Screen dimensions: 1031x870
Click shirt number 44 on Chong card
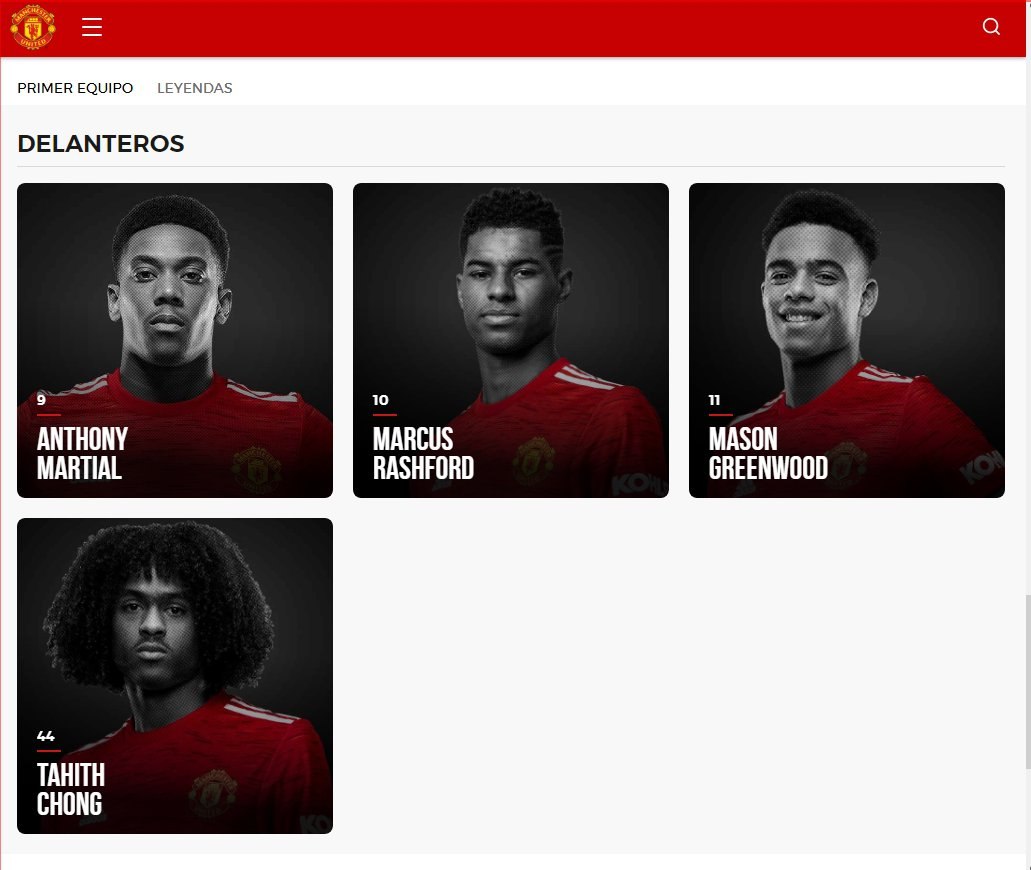tap(45, 736)
